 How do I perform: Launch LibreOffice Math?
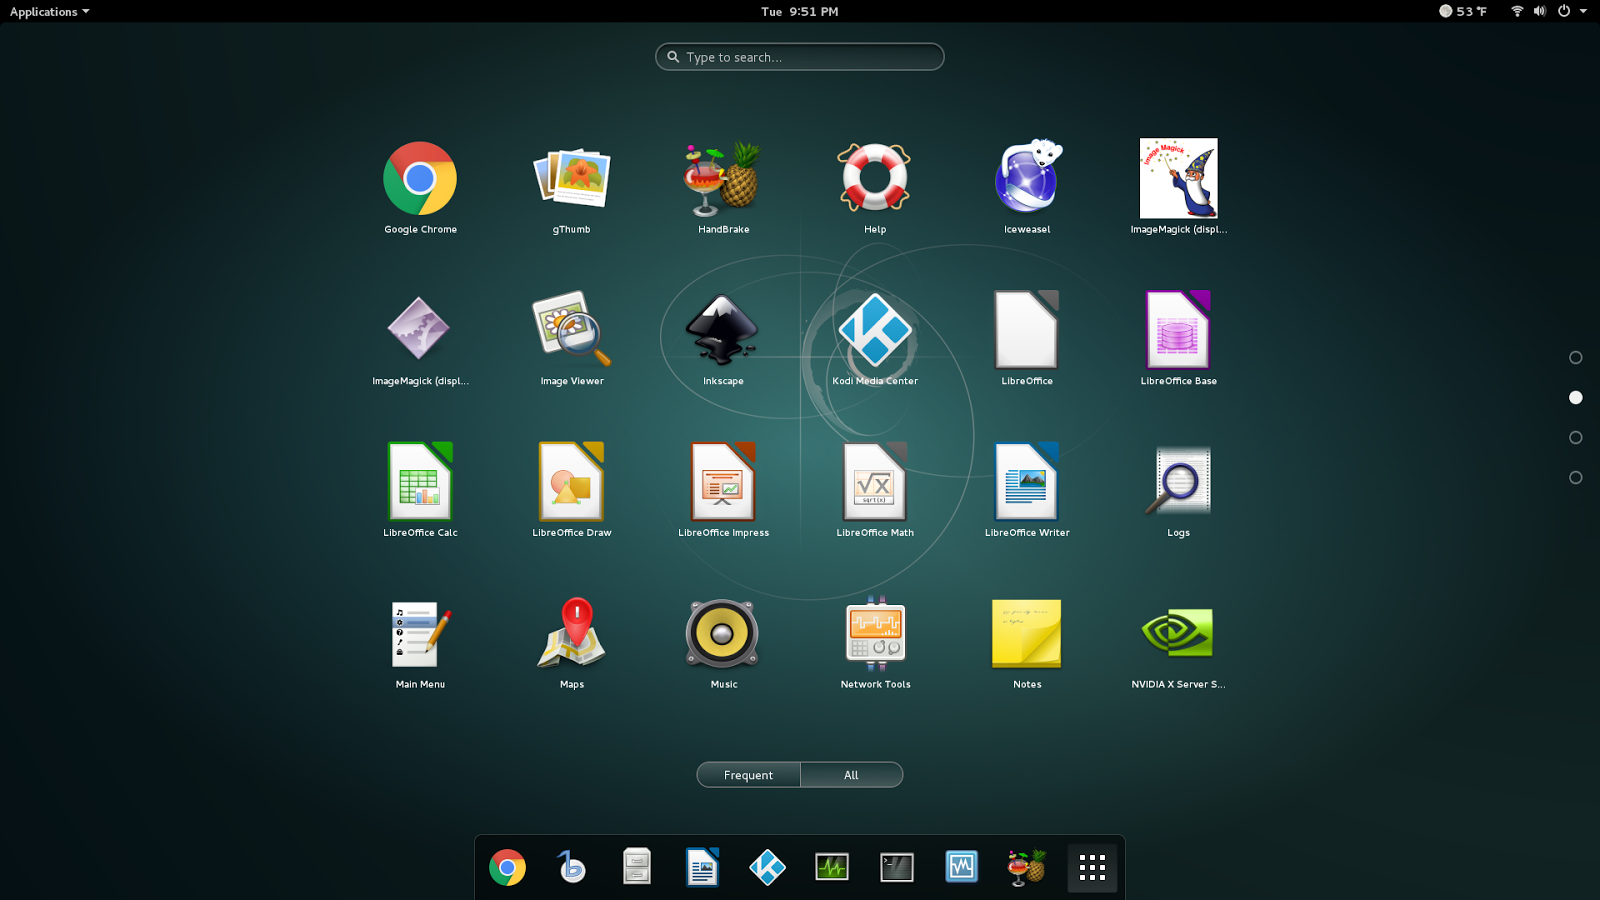875,482
